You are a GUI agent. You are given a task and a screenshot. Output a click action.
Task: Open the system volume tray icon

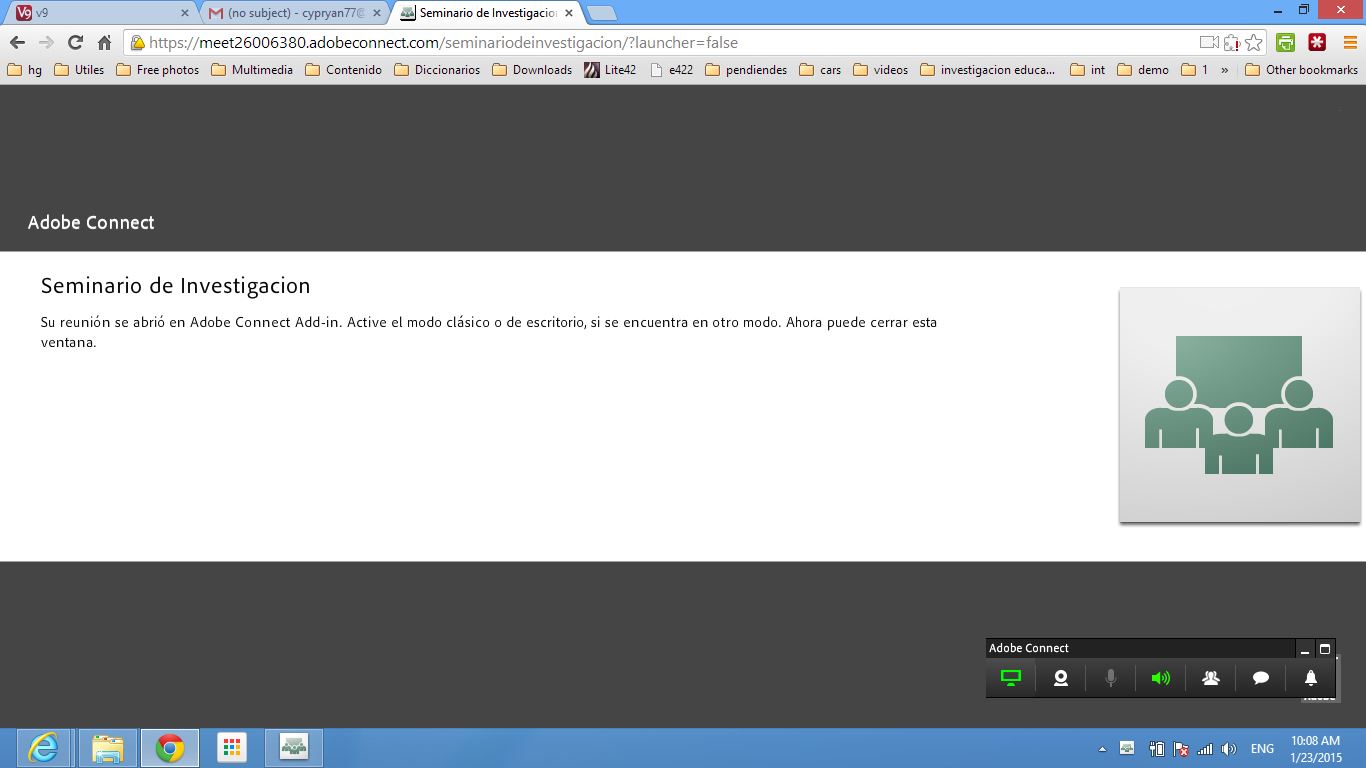pos(1229,748)
